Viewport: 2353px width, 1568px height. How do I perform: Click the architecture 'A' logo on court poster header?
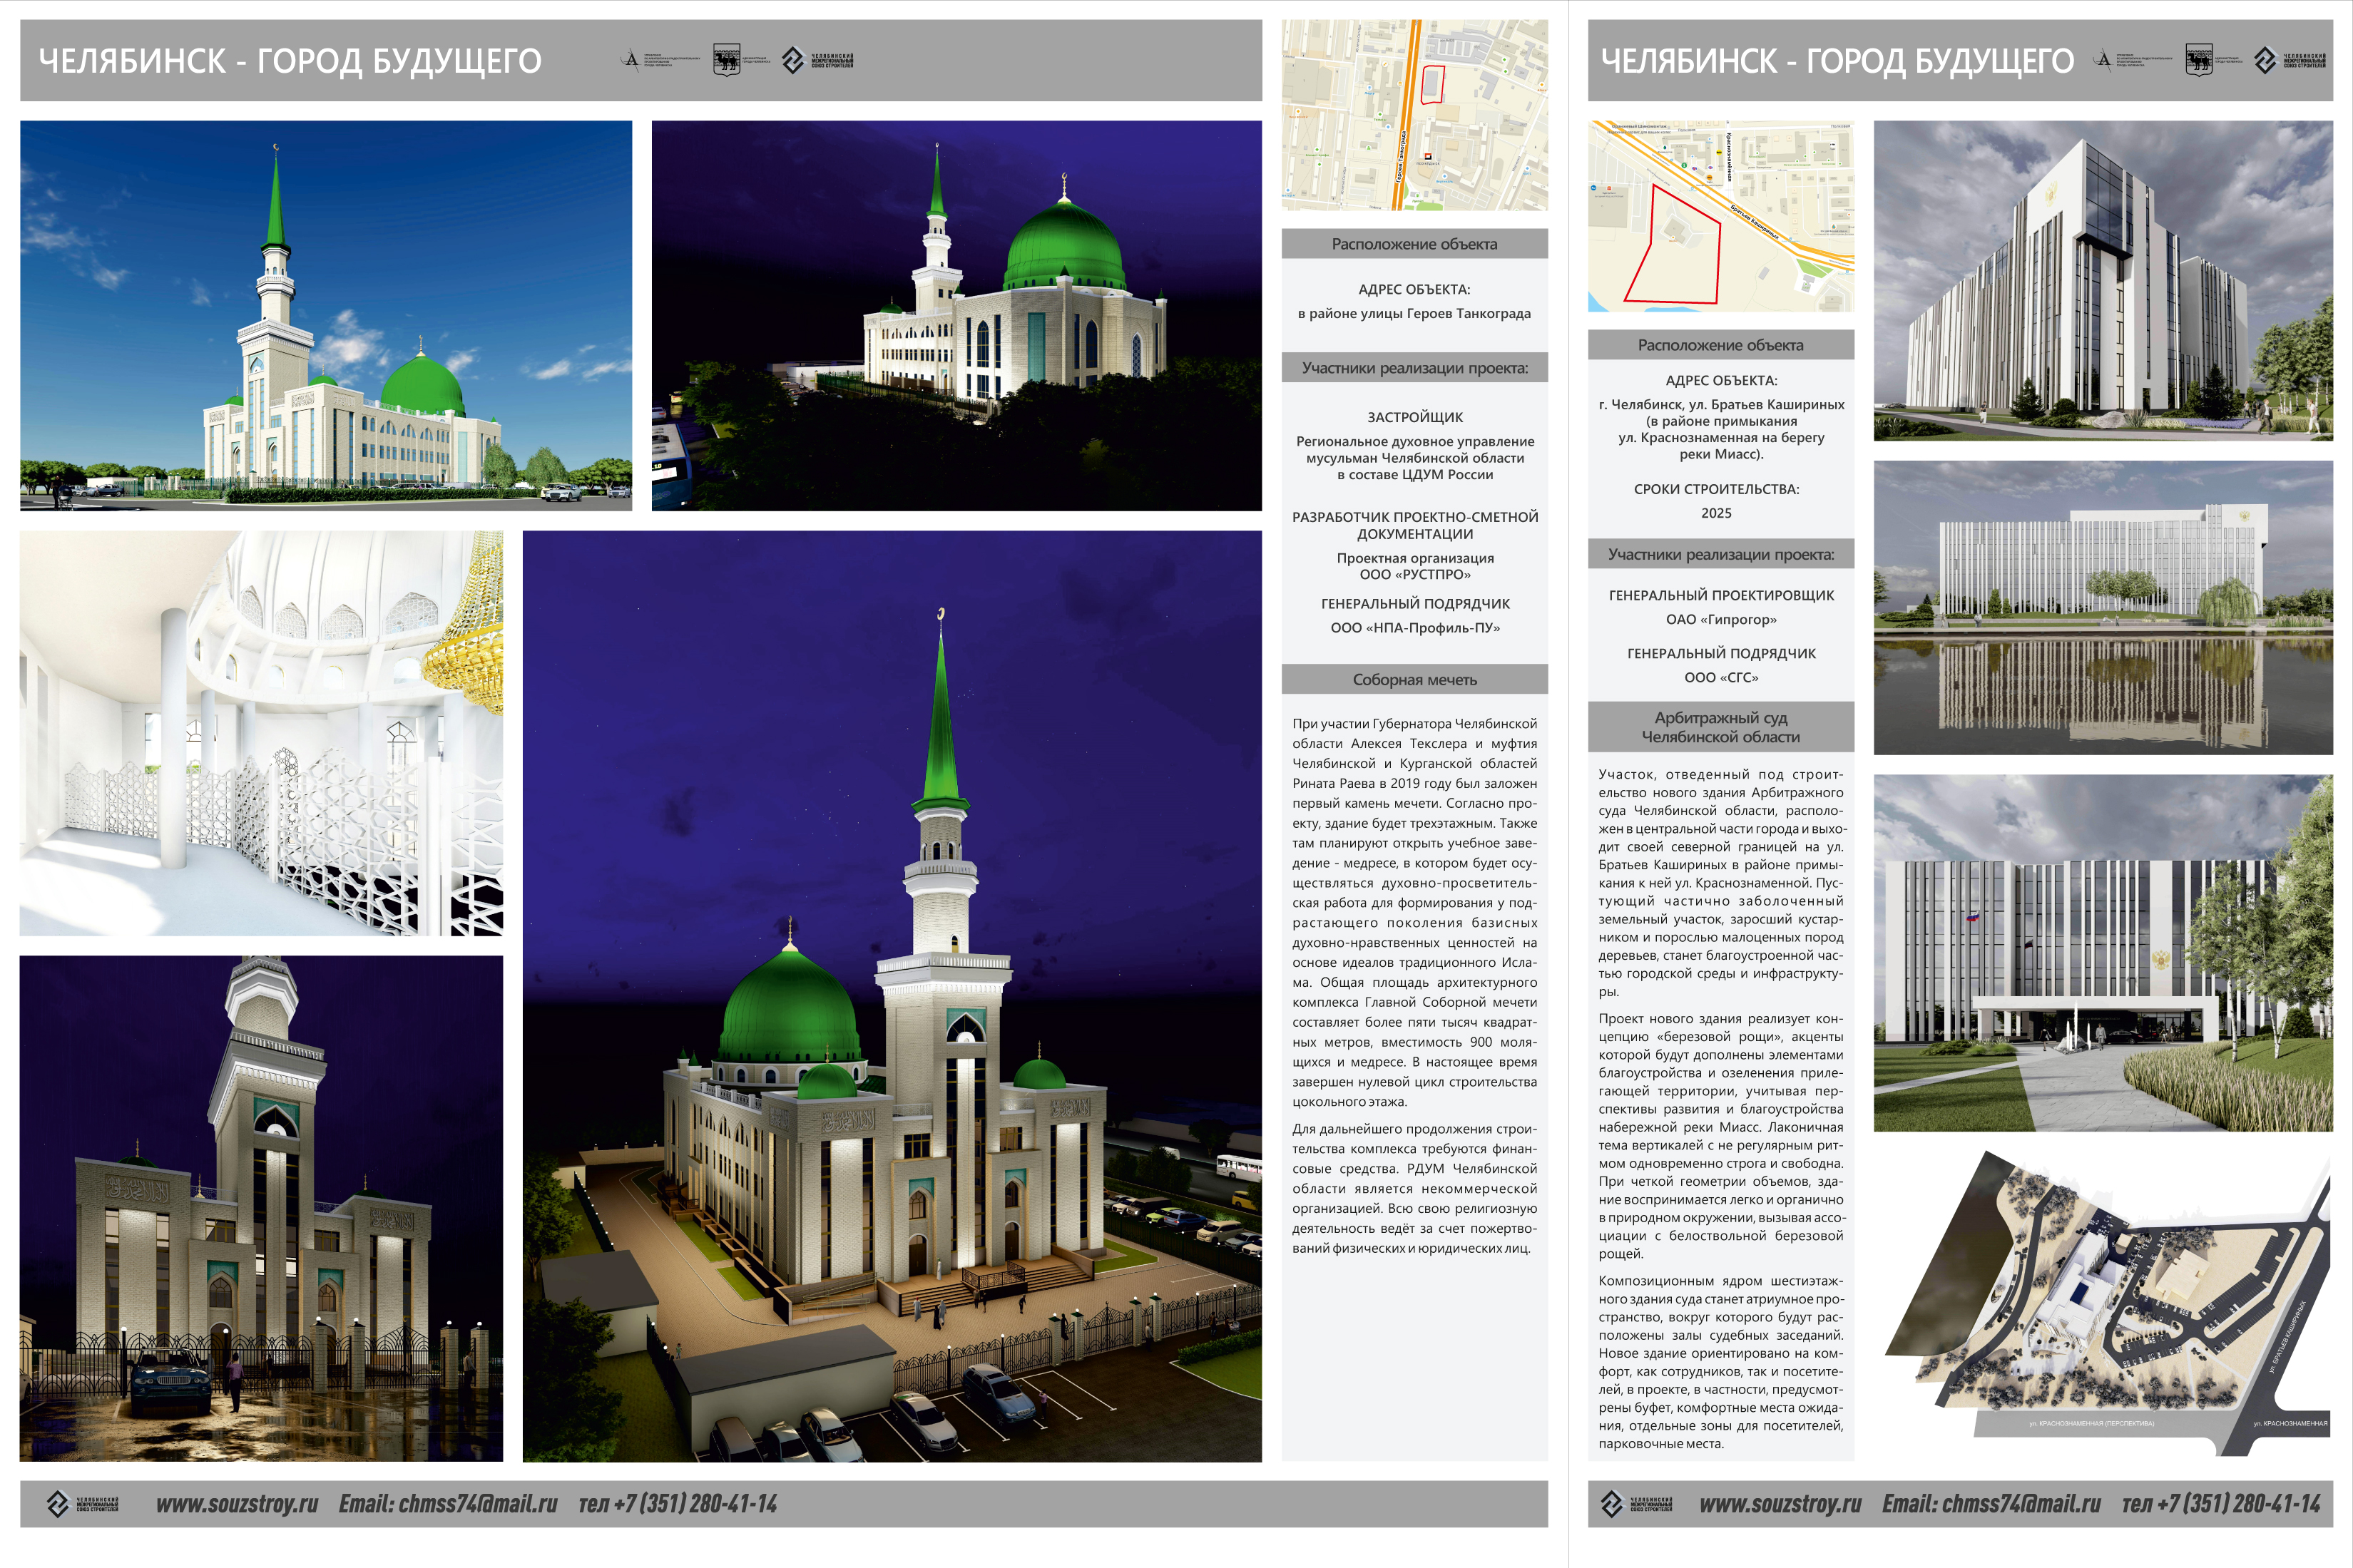point(2104,60)
